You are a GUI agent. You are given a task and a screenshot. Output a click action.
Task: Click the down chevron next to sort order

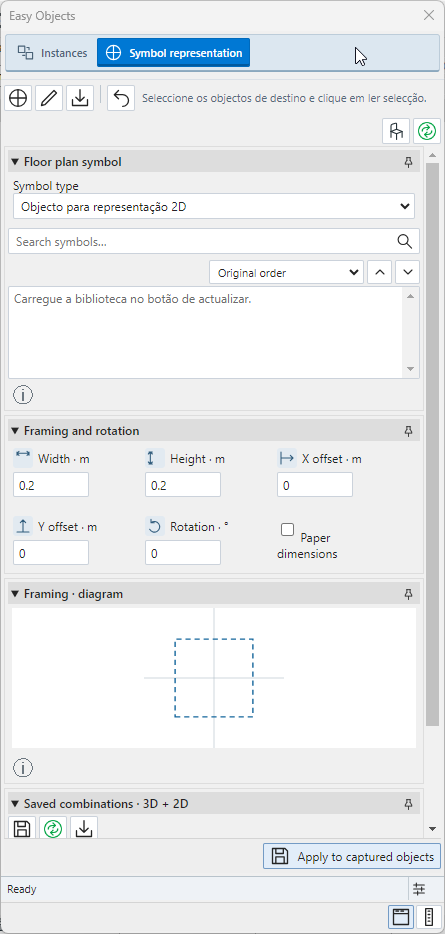[x=407, y=273]
